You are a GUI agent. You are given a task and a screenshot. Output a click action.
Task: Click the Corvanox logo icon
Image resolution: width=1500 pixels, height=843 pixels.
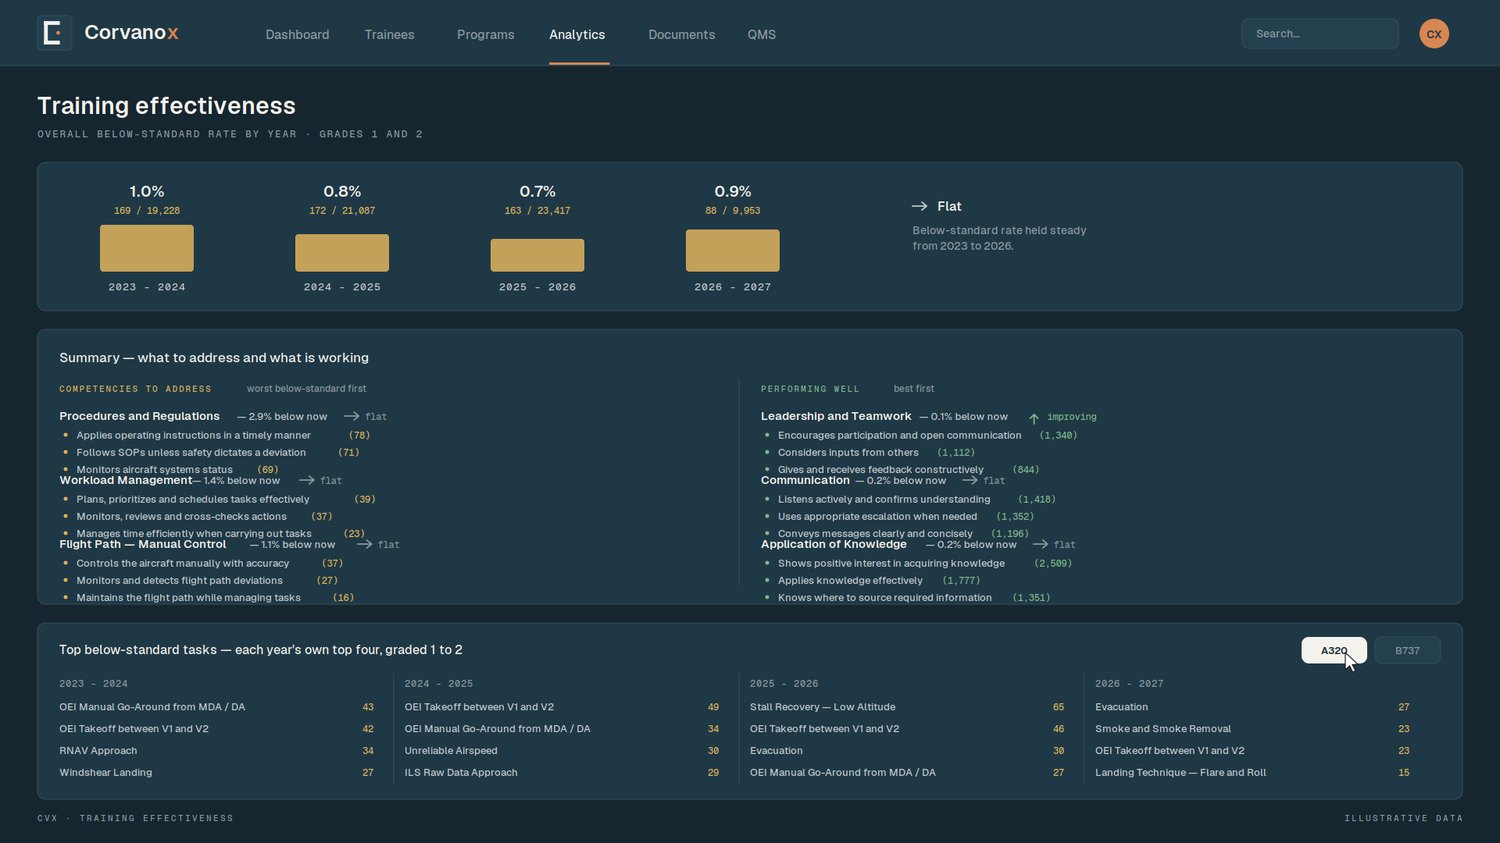[54, 33]
